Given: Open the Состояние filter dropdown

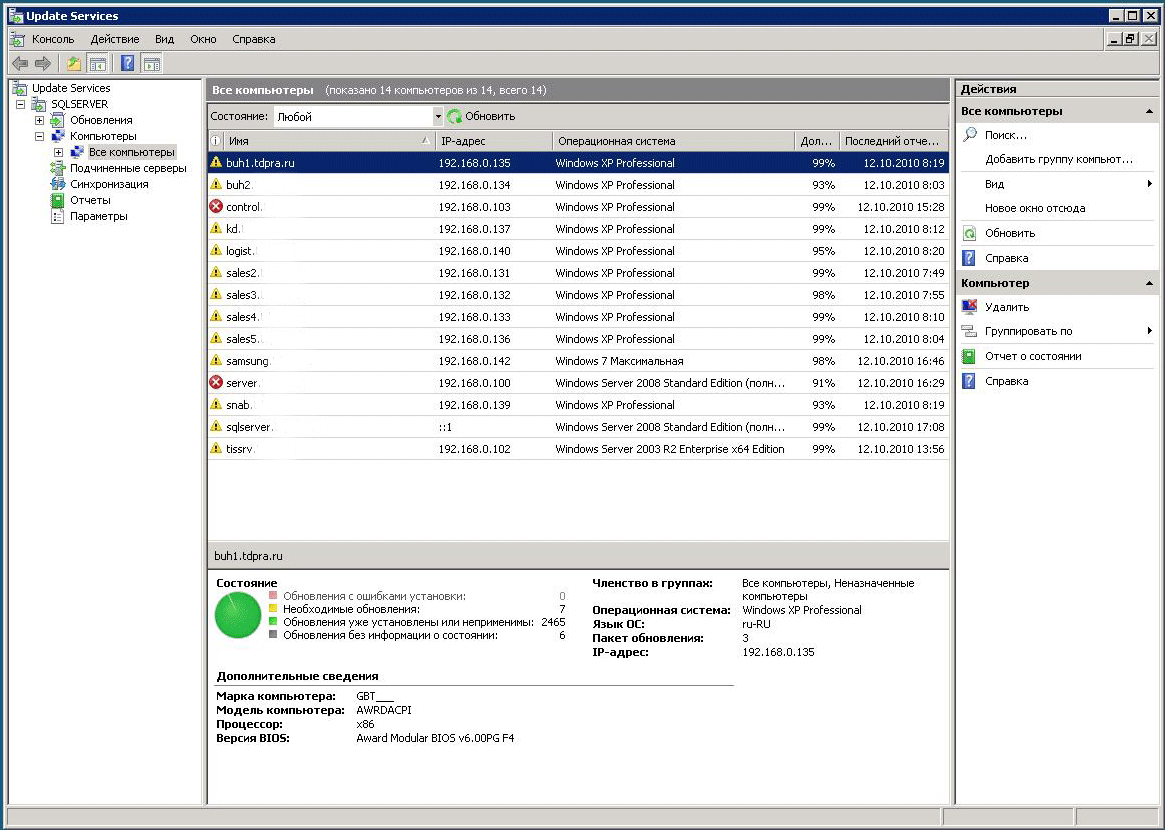Looking at the screenshot, I should [x=437, y=117].
